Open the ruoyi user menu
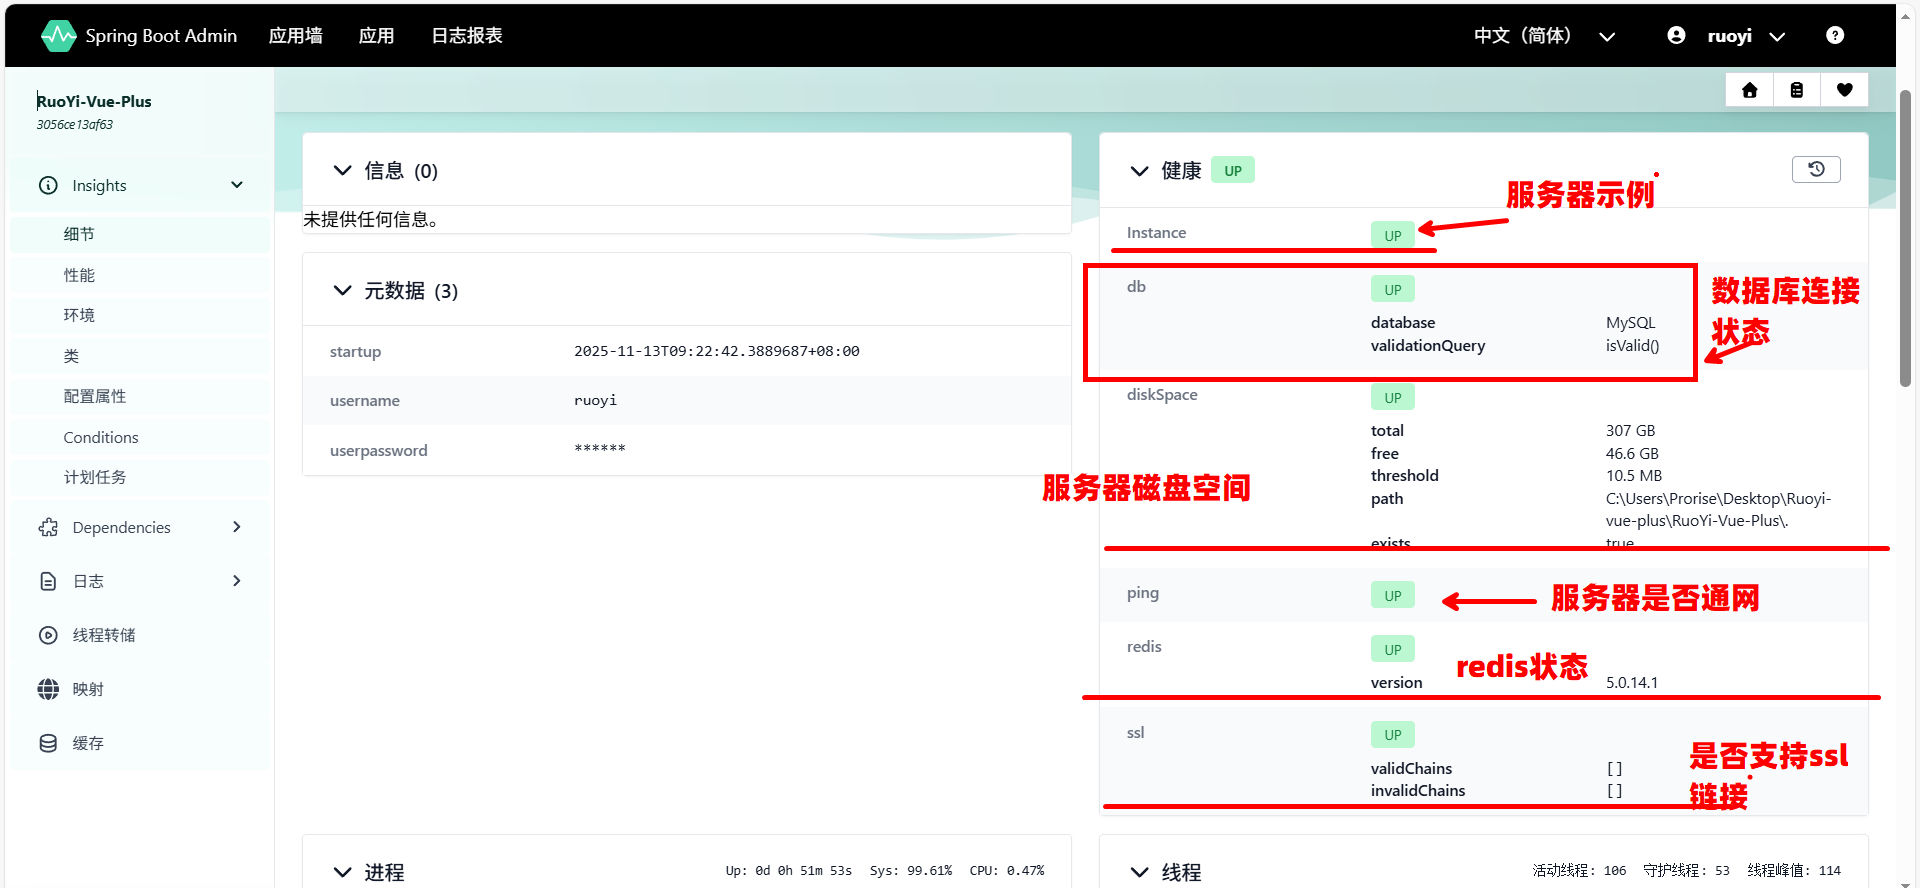Viewport: 1920px width, 888px height. 1728,36
